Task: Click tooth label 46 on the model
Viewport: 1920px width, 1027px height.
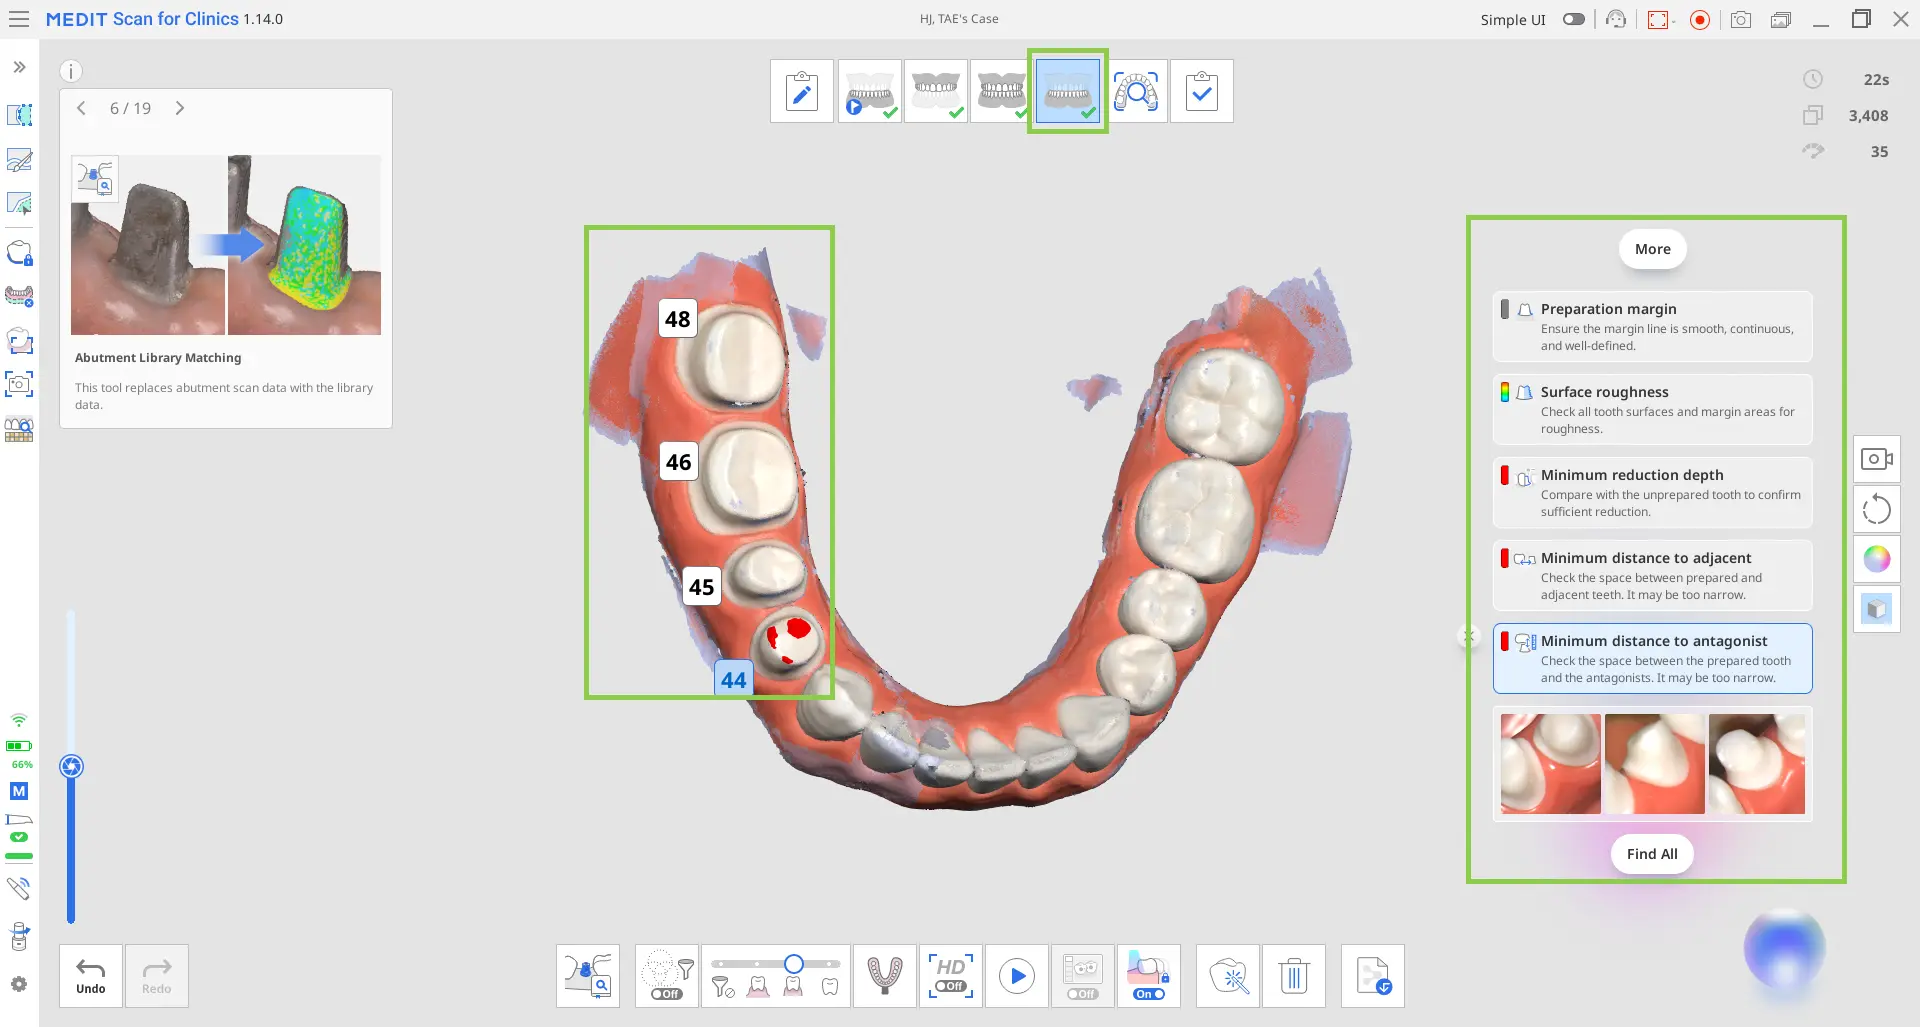Action: [x=679, y=462]
